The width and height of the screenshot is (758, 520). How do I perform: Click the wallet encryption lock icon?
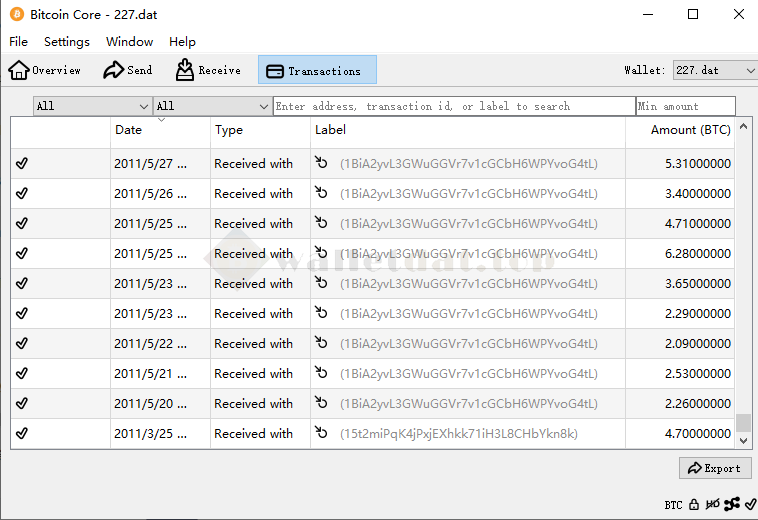(694, 505)
